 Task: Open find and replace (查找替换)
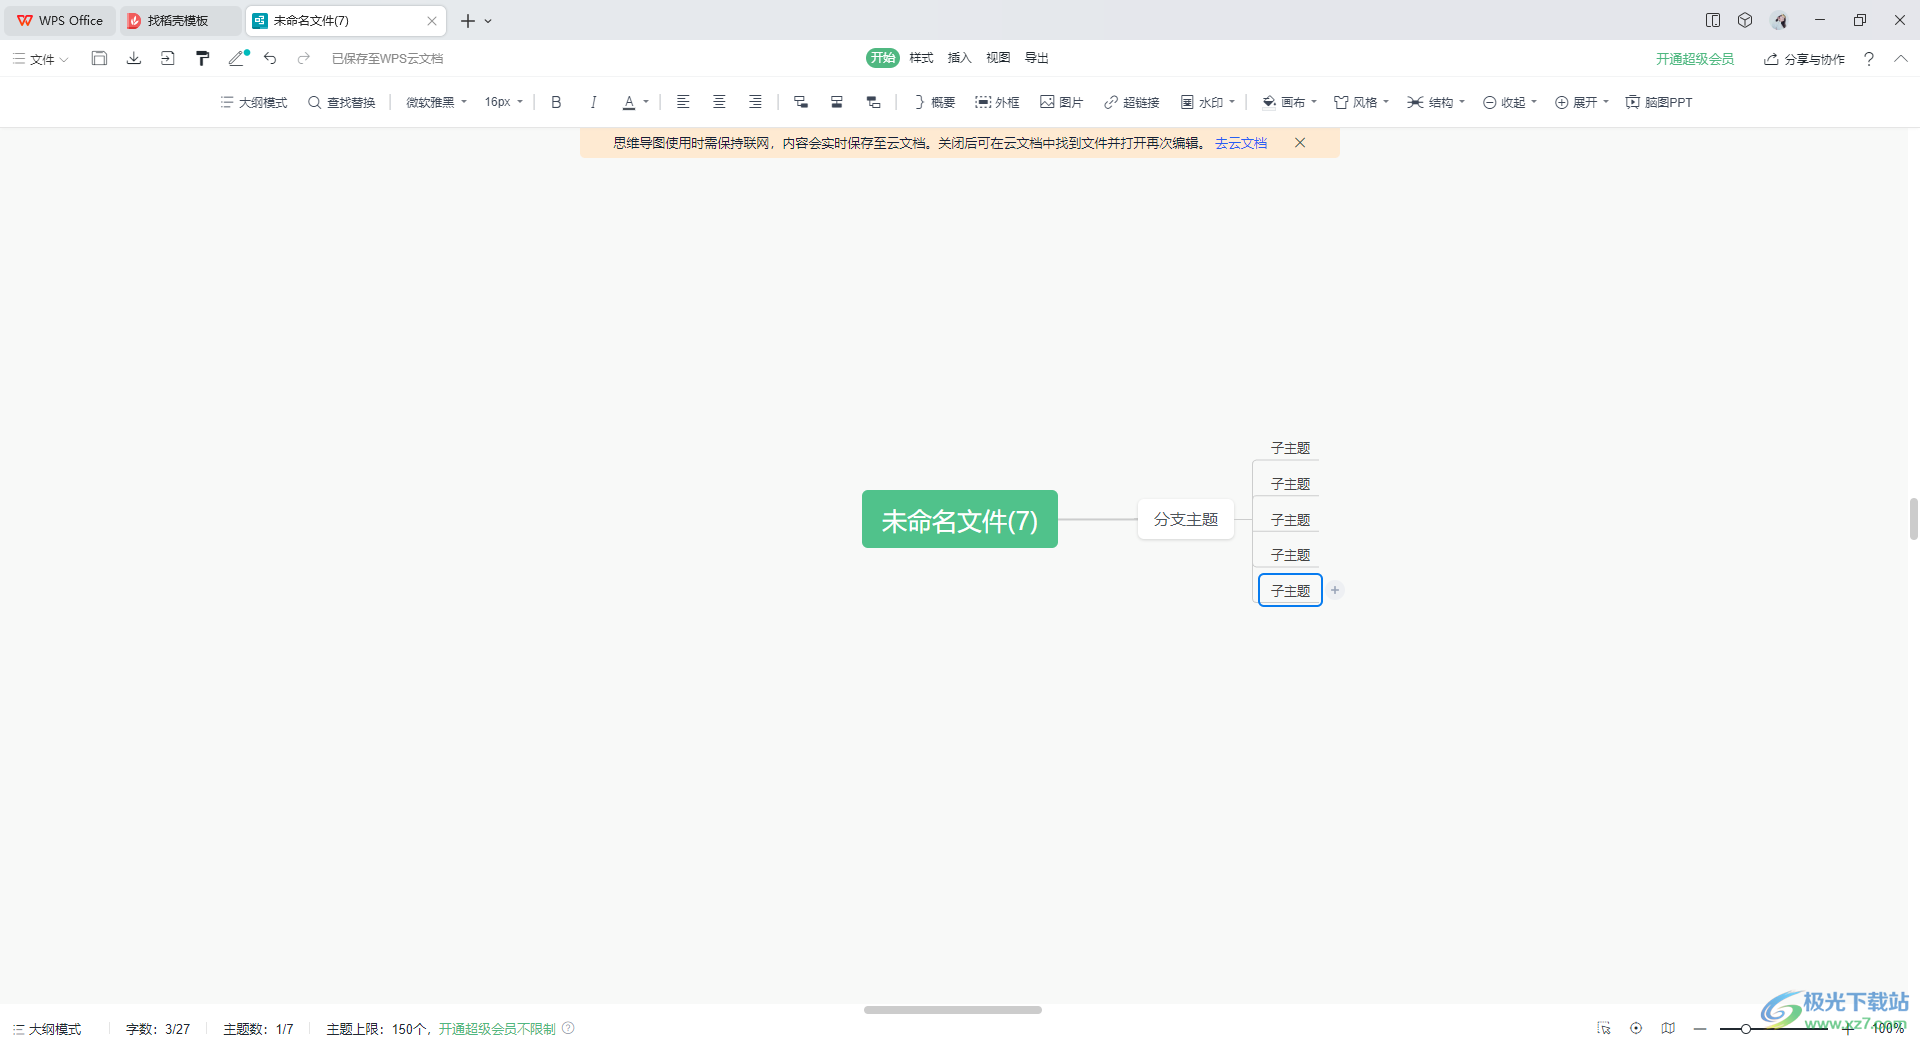pyautogui.click(x=342, y=102)
